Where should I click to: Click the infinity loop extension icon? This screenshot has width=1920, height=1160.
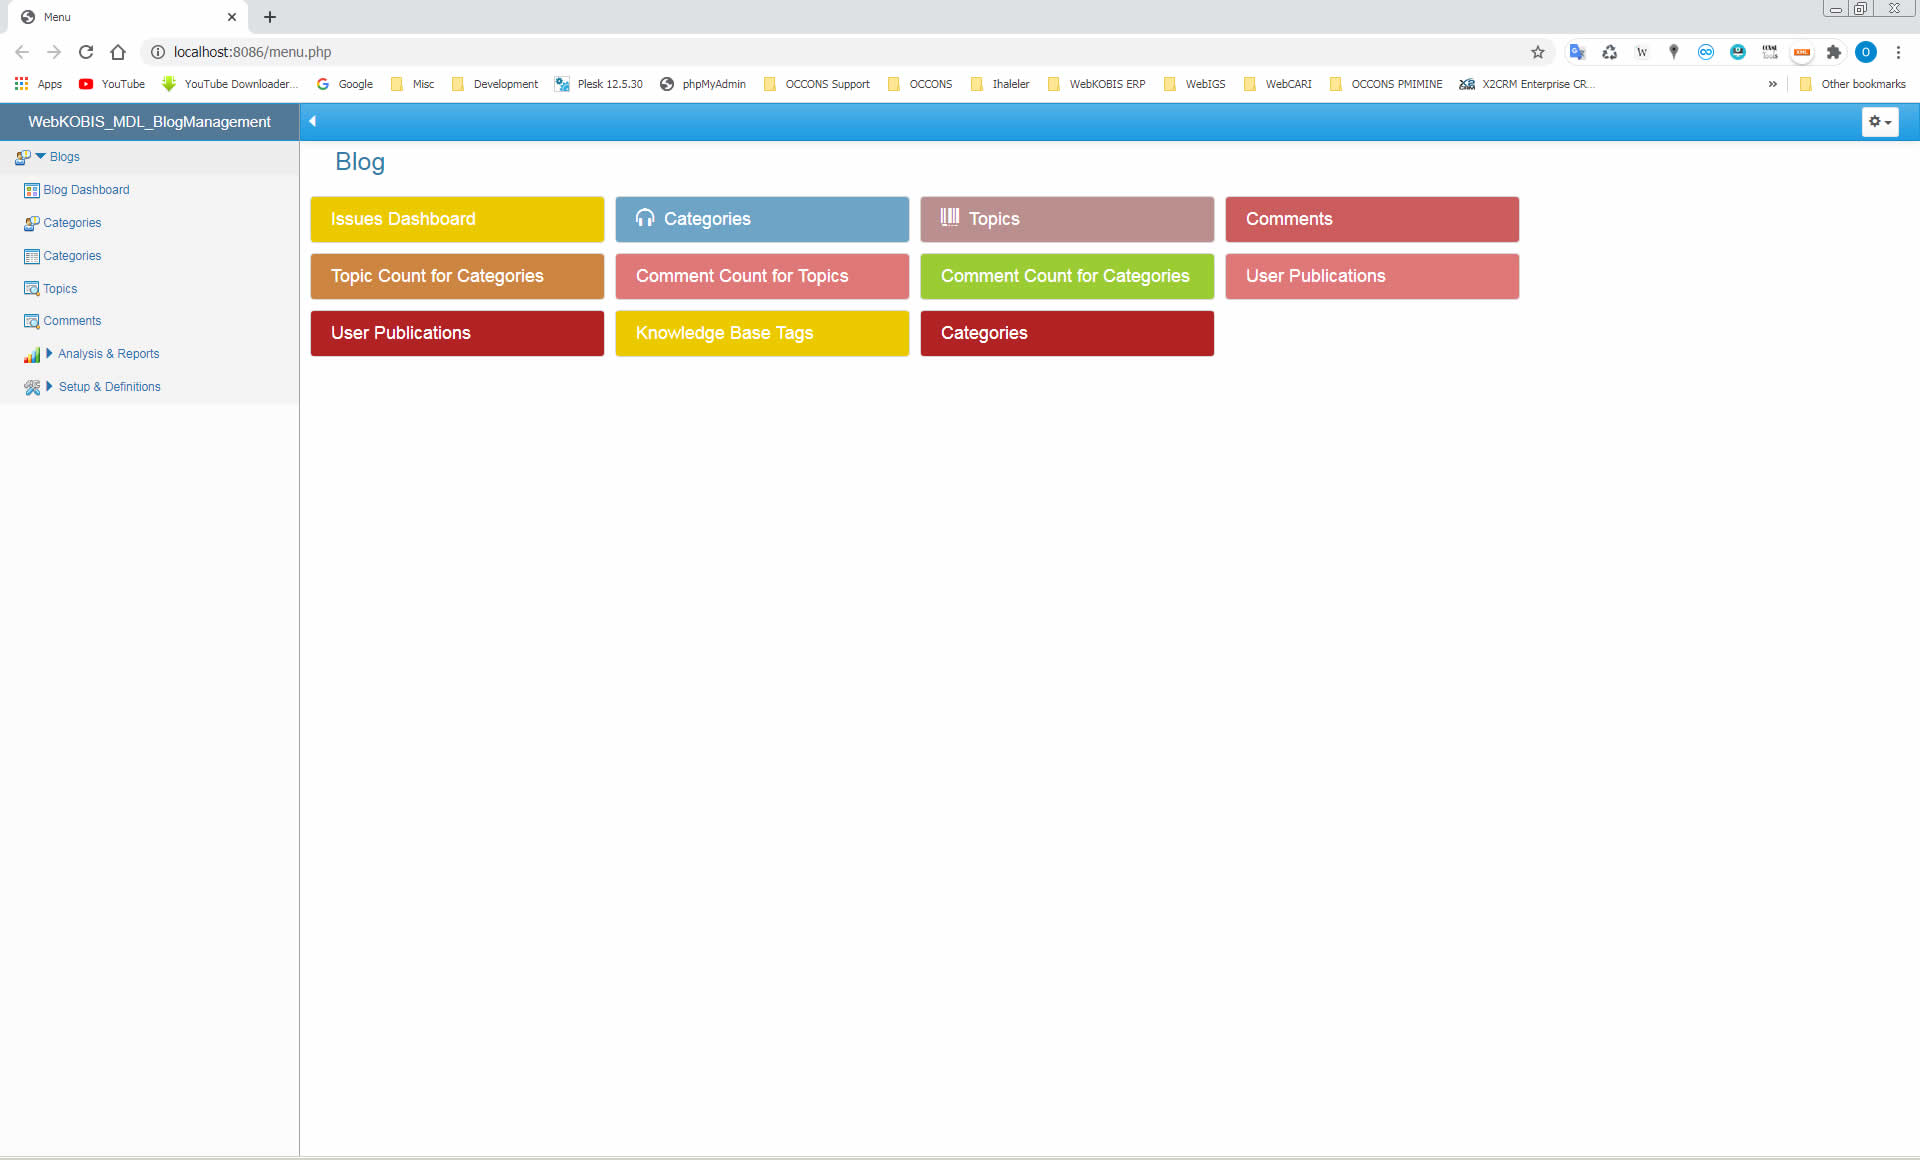click(1706, 52)
